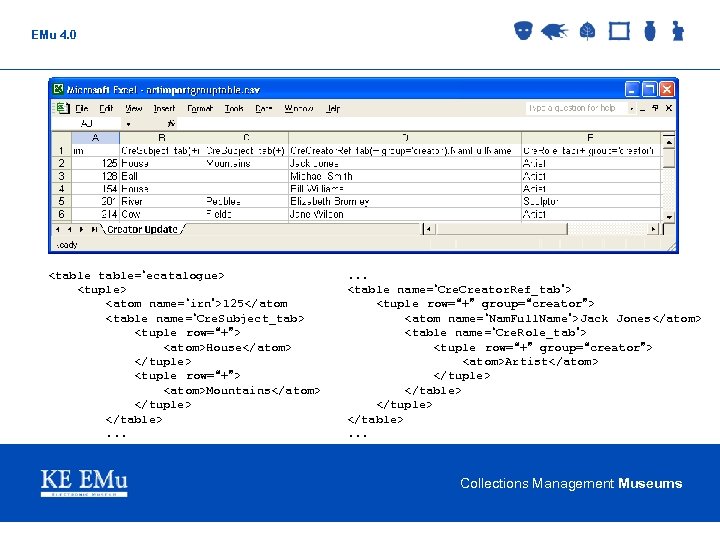The height and width of the screenshot is (540, 720).
Task: Open the Format menu in Excel
Action: pos(200,108)
